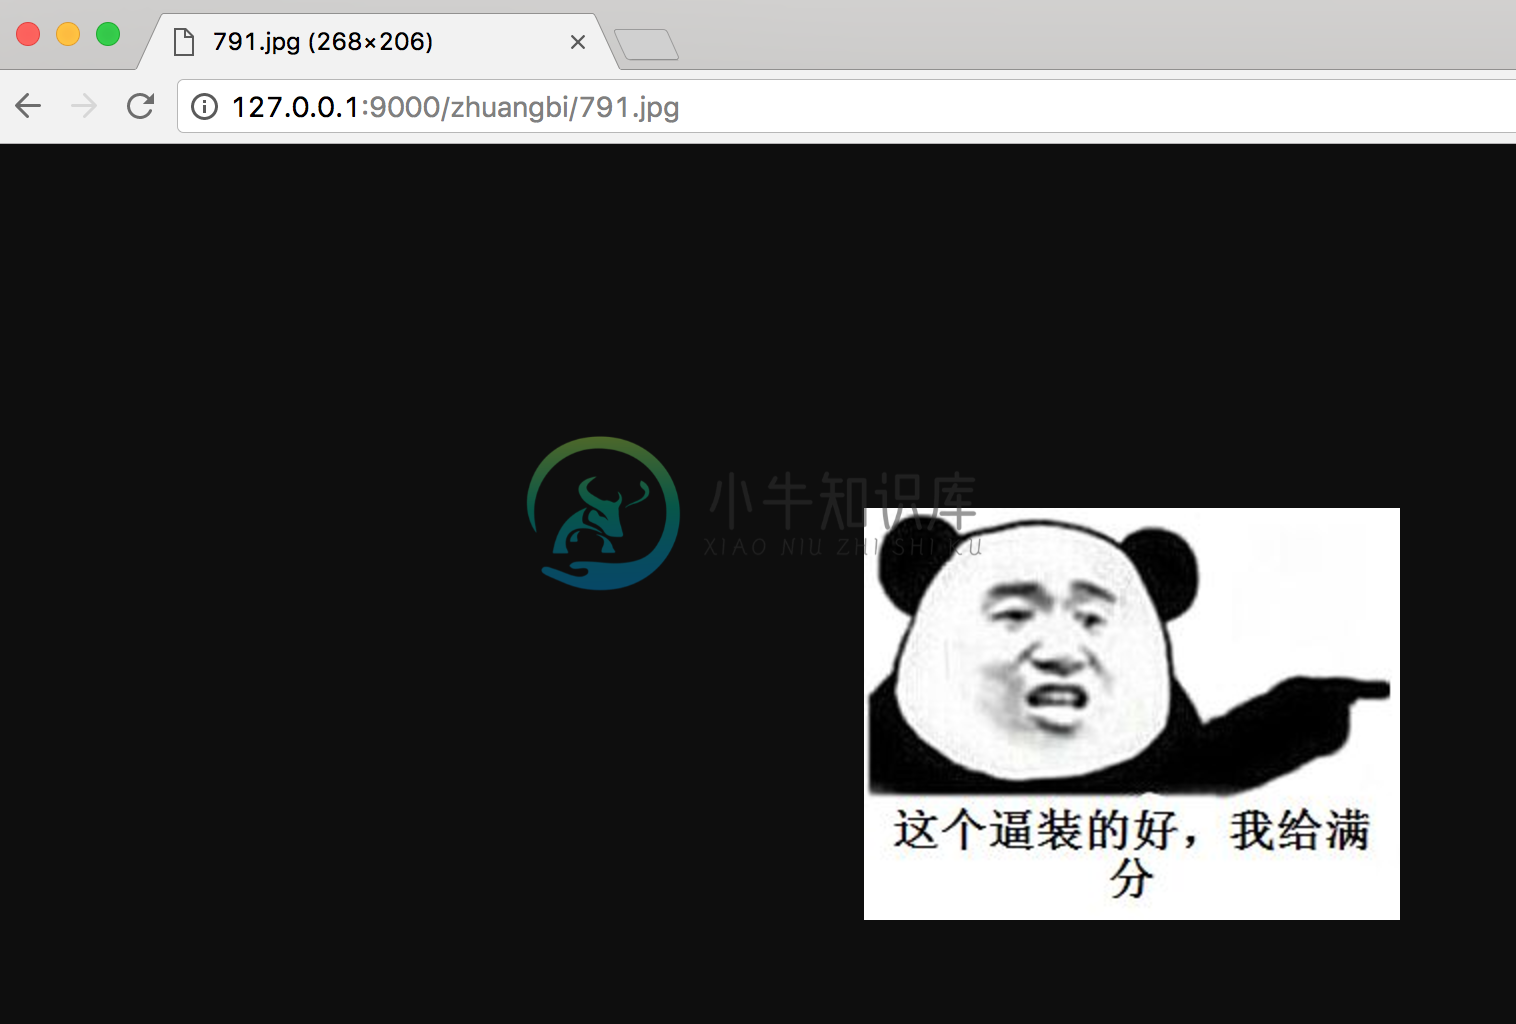1516x1024 pixels.
Task: Close the window with the red button
Action: [x=28, y=34]
